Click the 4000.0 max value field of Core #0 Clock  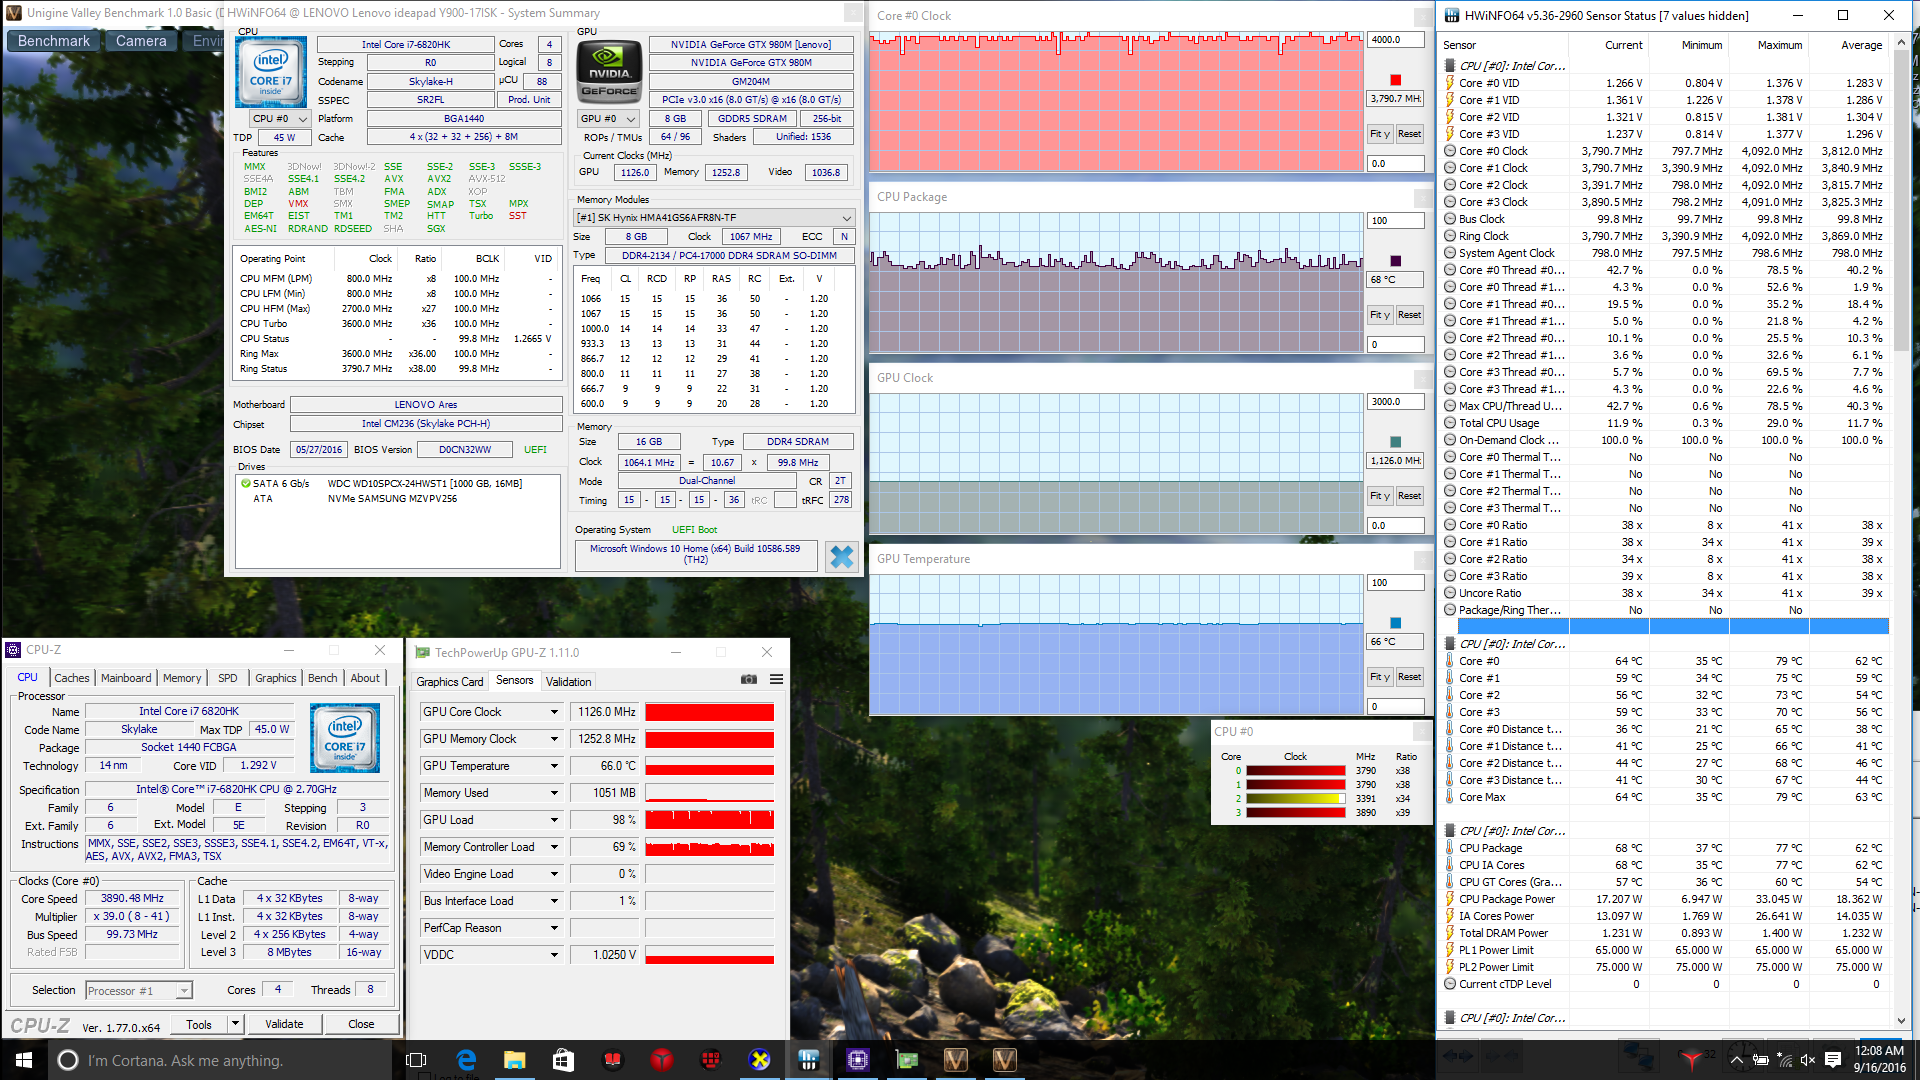click(x=1394, y=40)
